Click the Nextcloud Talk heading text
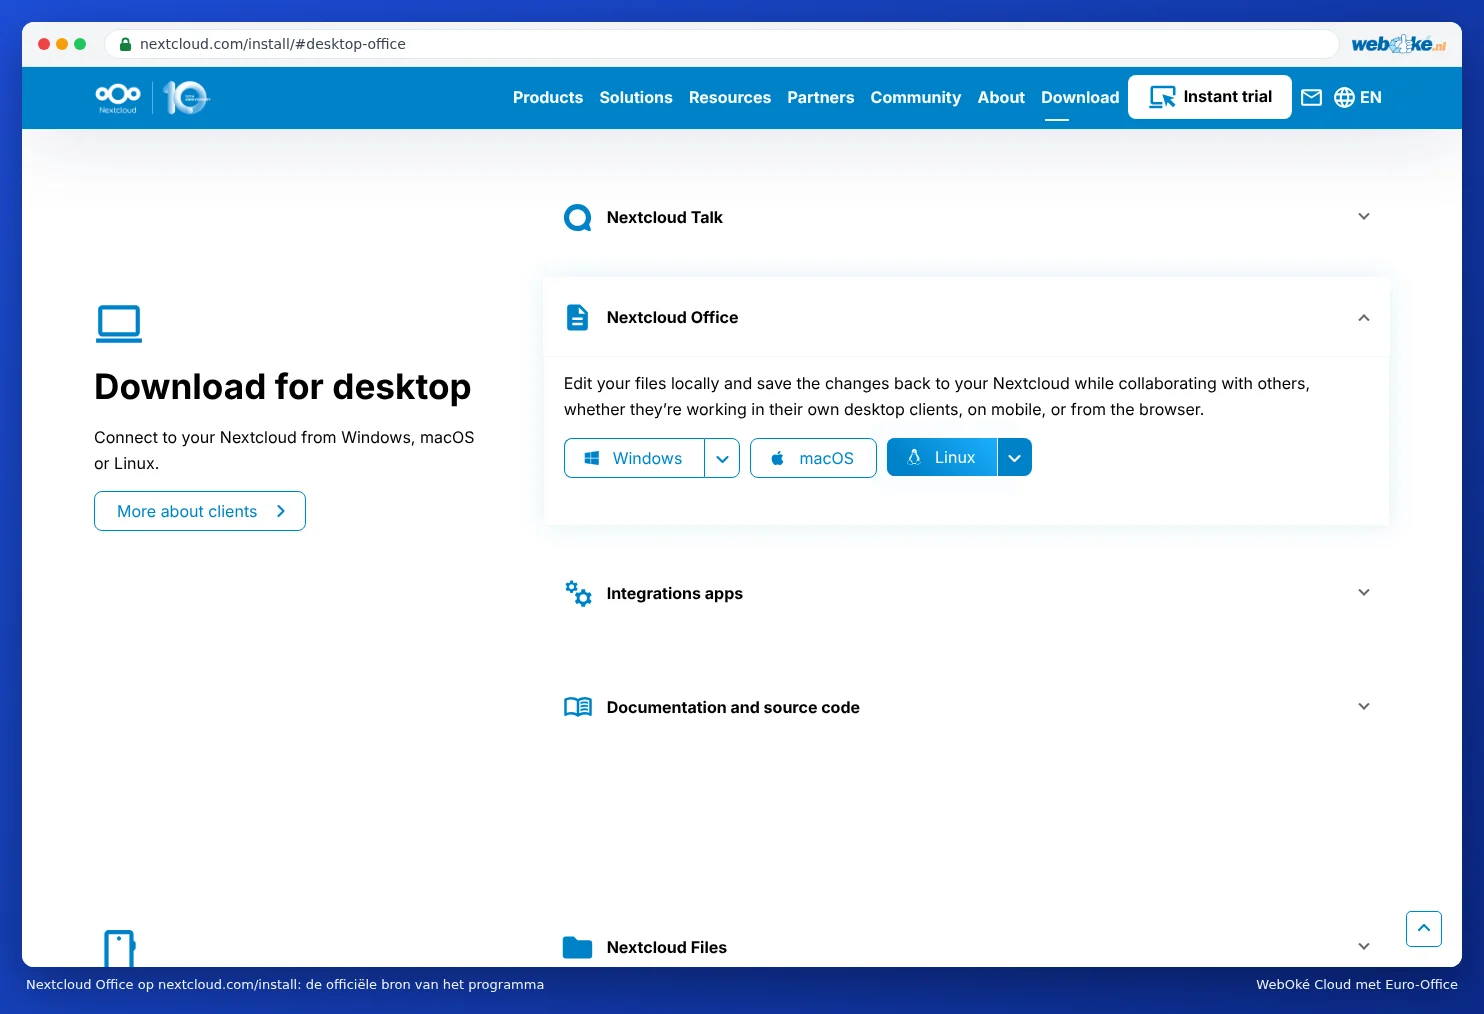The width and height of the screenshot is (1484, 1014). tap(664, 217)
